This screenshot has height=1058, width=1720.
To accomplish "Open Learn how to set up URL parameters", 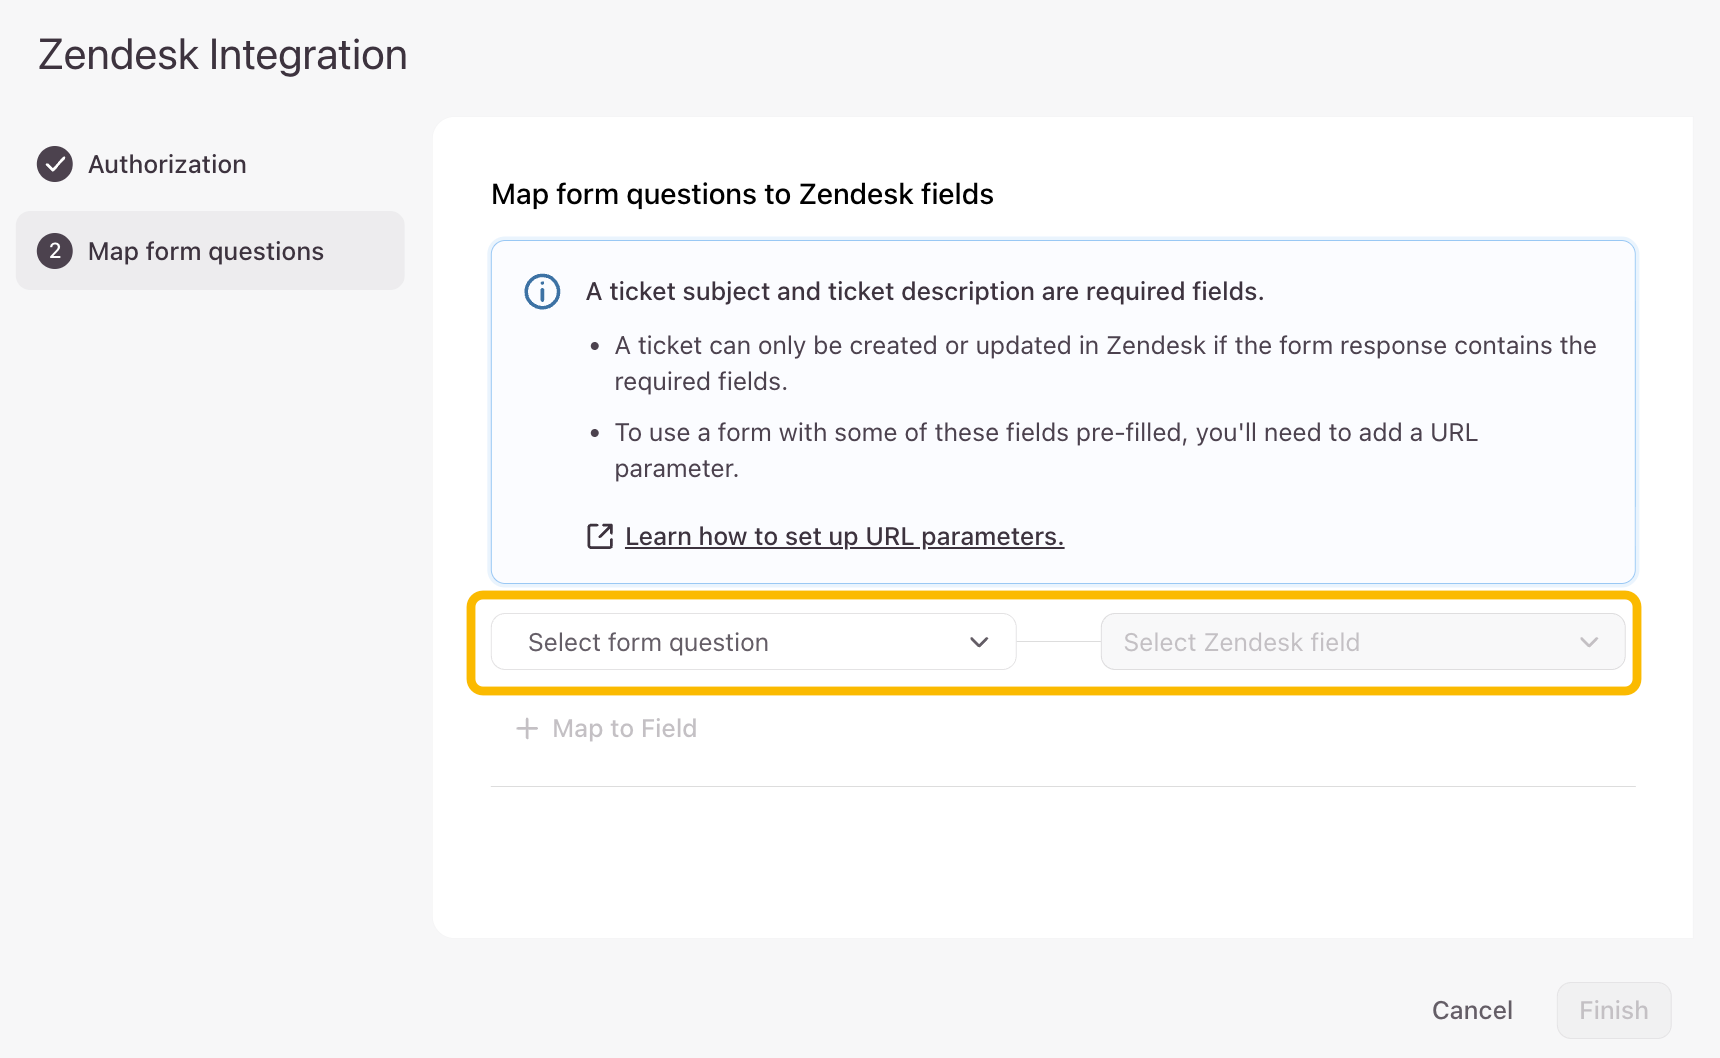I will [x=844, y=537].
